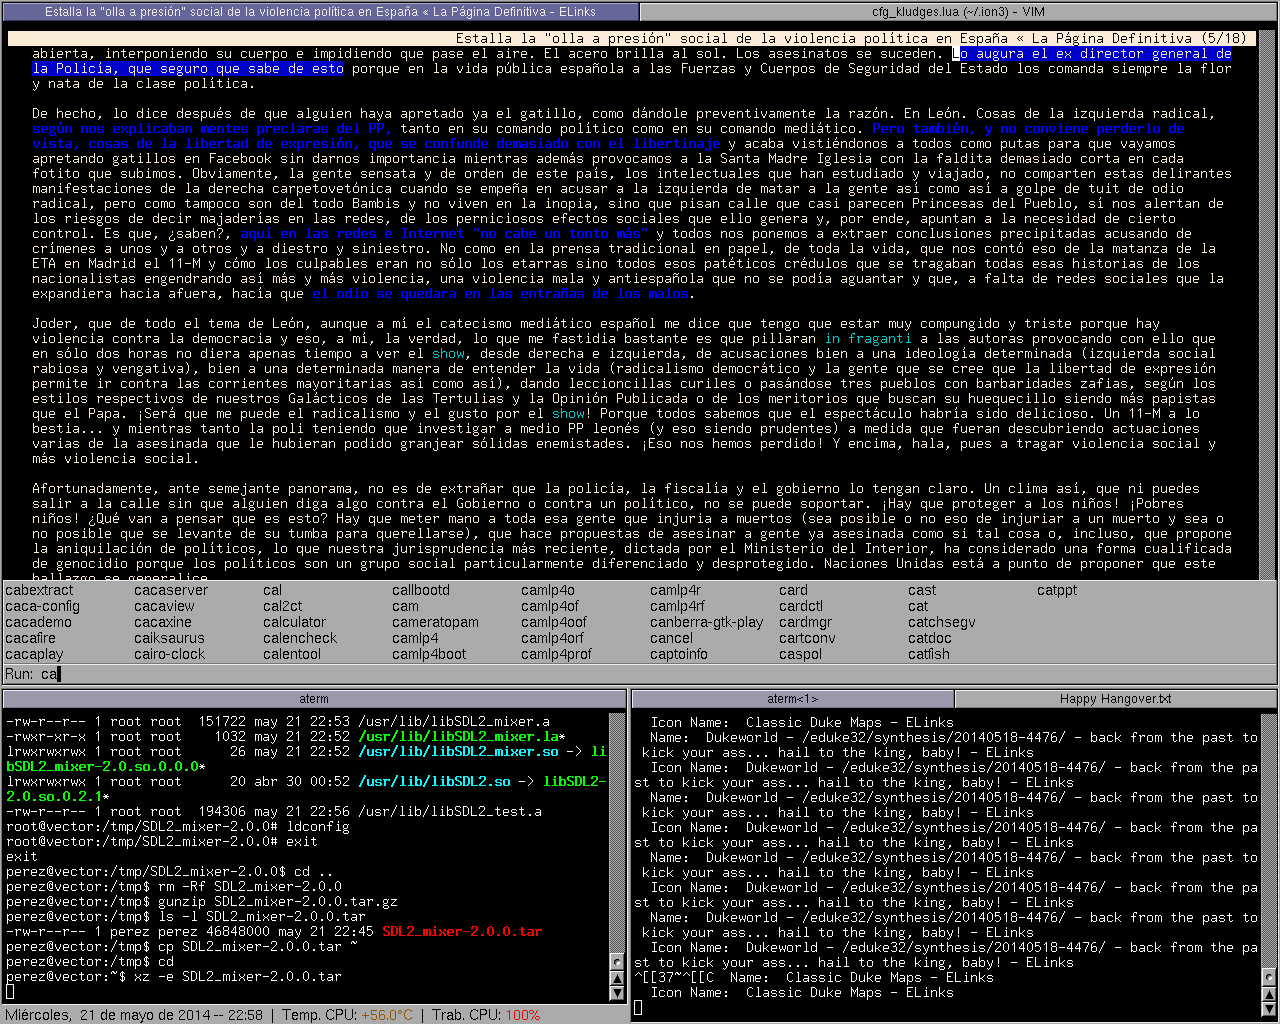Click the round dot button in left aterm scrollbar
The height and width of the screenshot is (1024, 1280).
click(617, 963)
